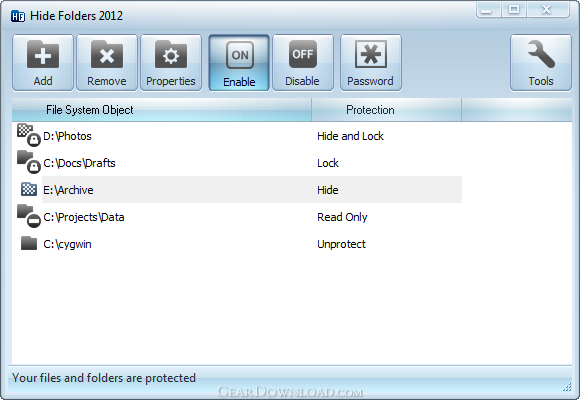Click the Unprotect cell for C:\cygwin
The image size is (580, 400).
click(341, 244)
